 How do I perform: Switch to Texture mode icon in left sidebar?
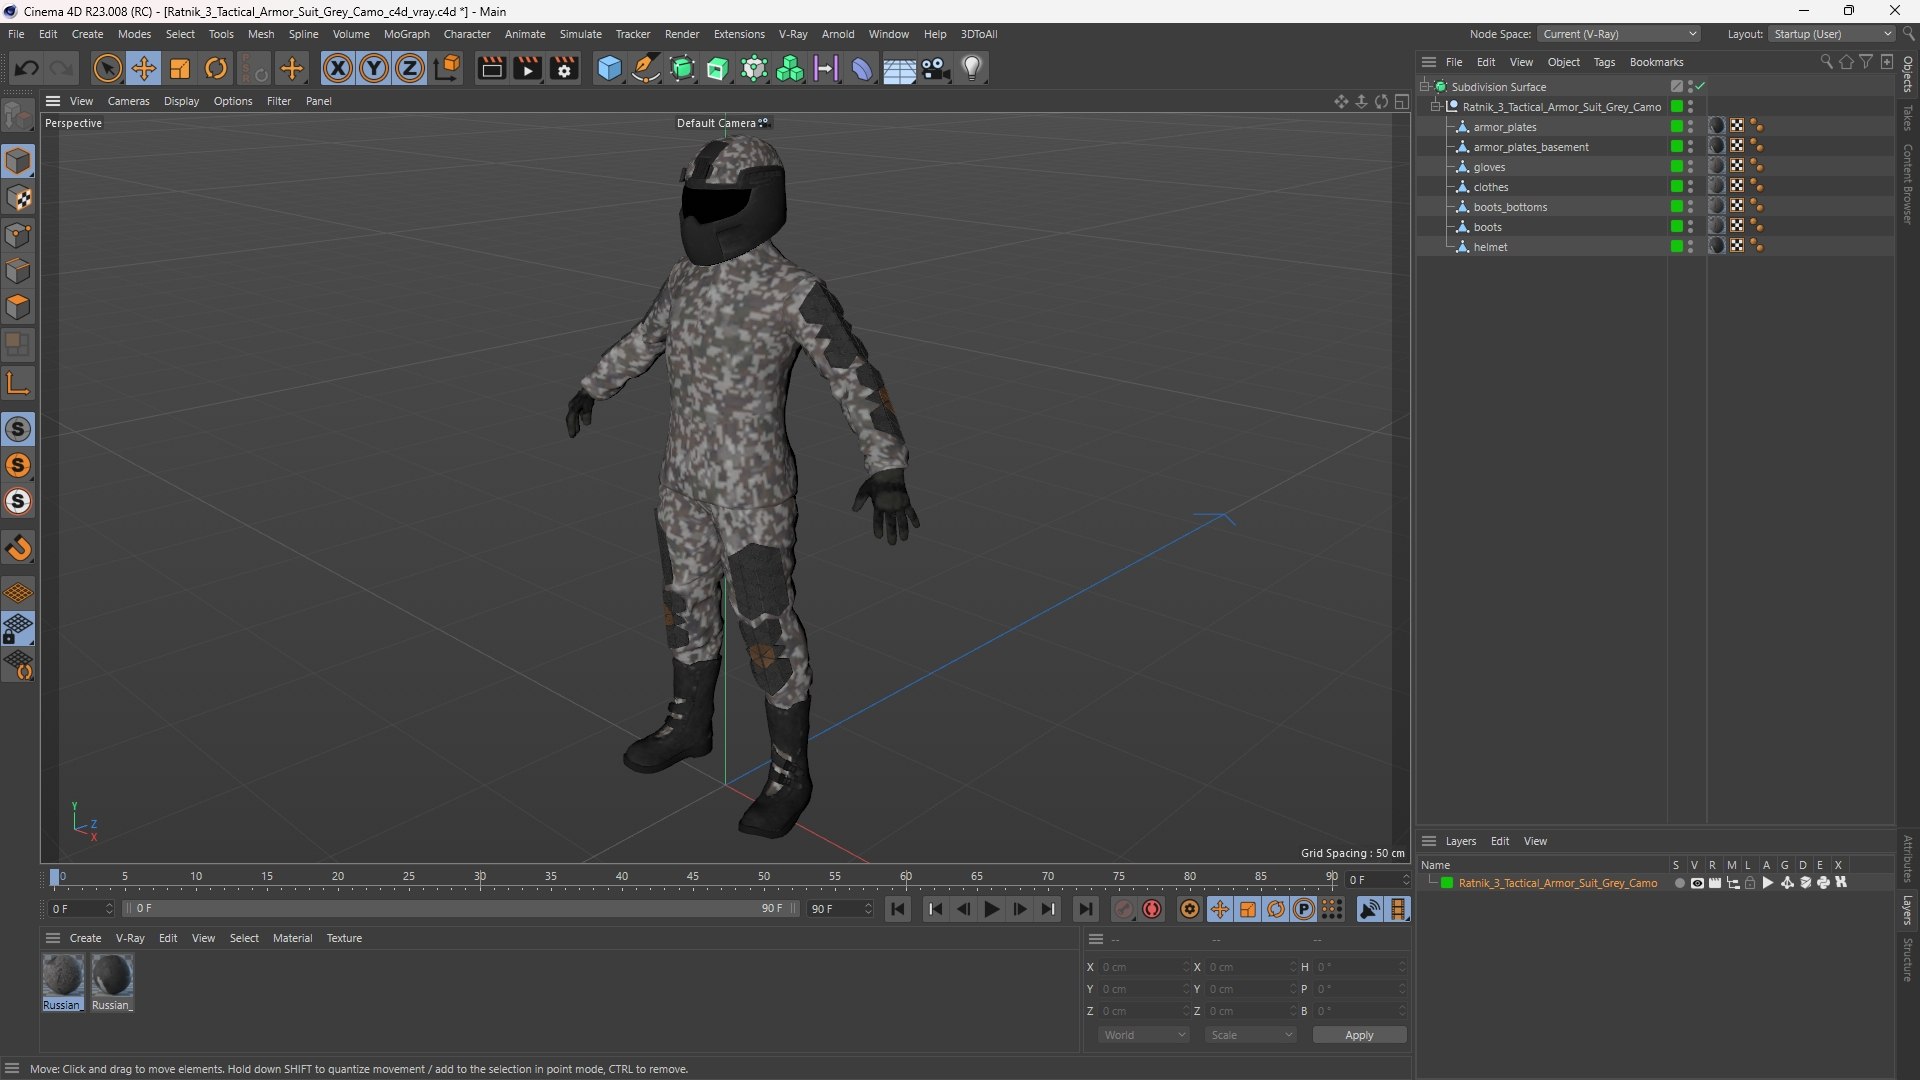click(18, 198)
